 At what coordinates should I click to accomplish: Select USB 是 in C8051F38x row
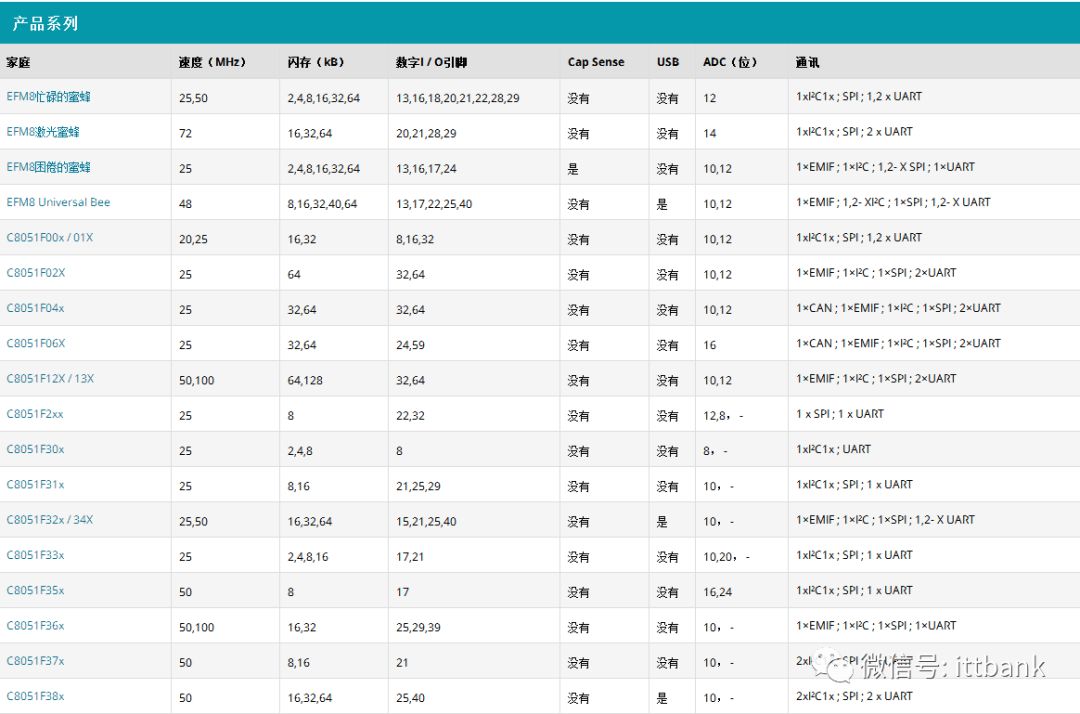662,697
